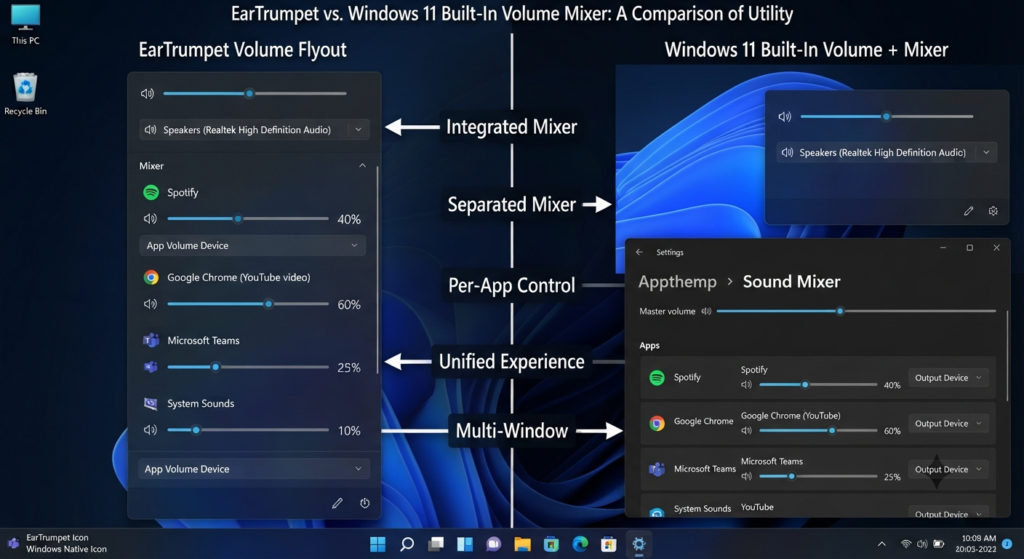
Task: Click volume icon in system tray
Action: pyautogui.click(x=922, y=544)
